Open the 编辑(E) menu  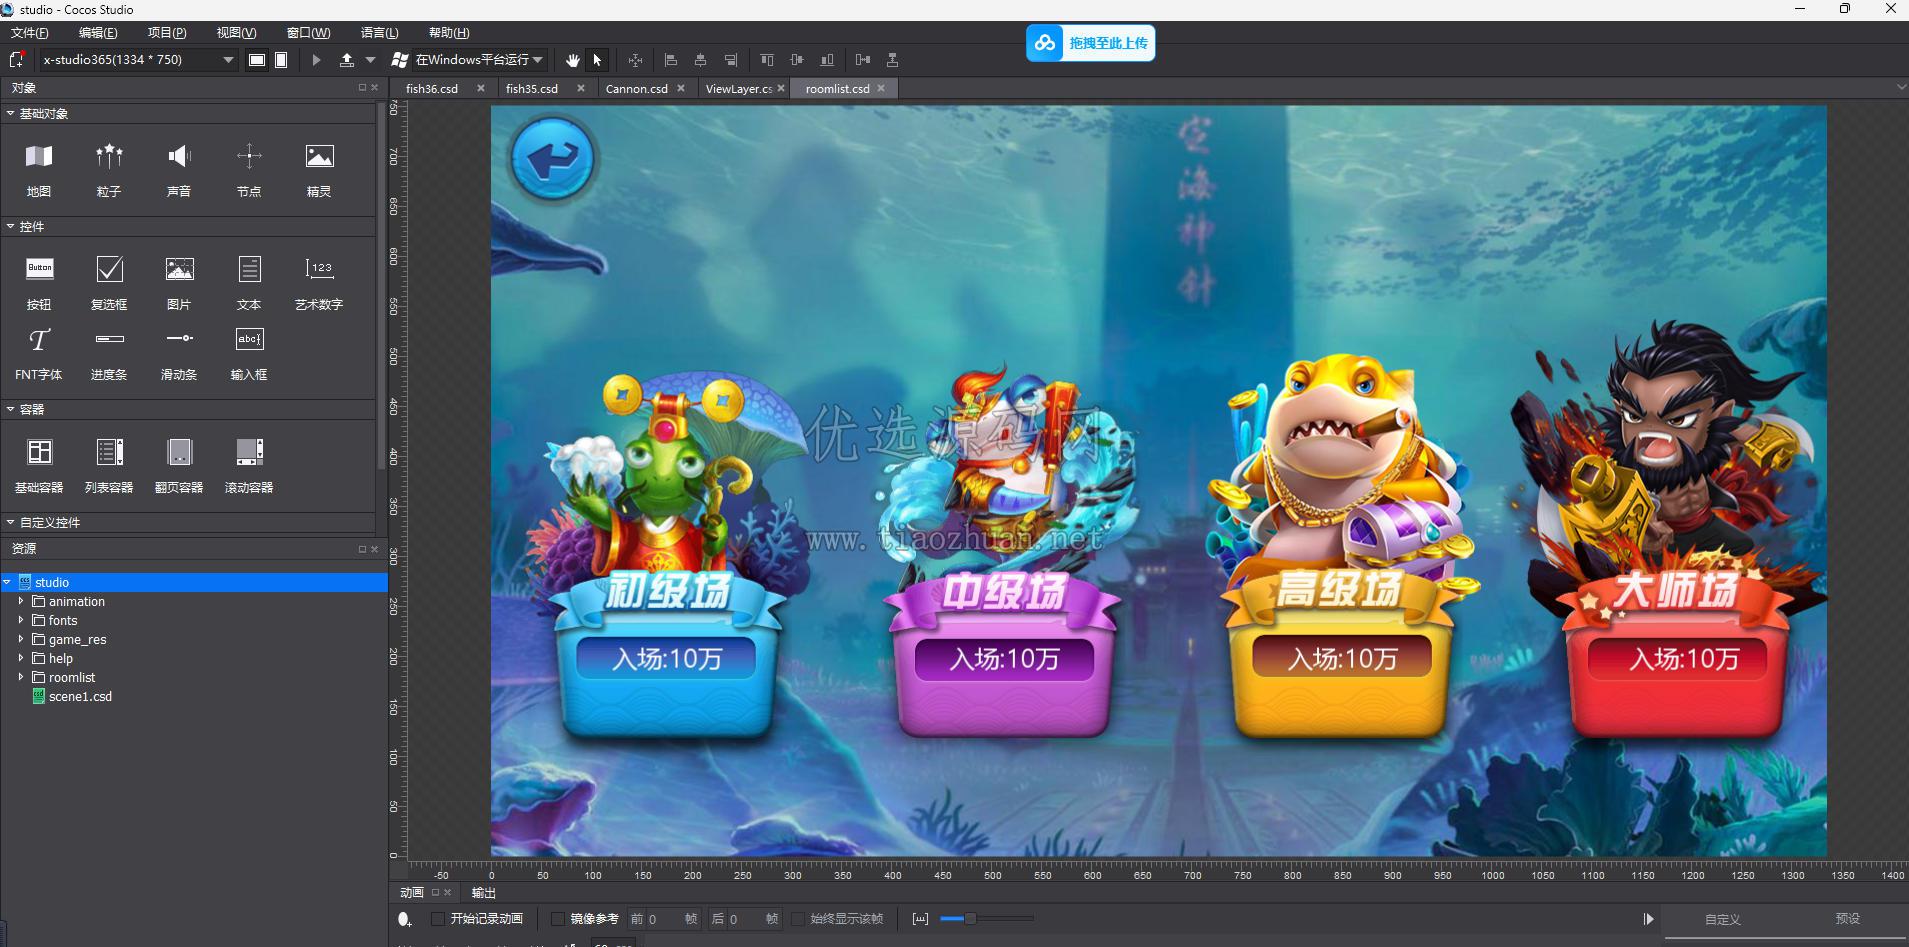(98, 33)
